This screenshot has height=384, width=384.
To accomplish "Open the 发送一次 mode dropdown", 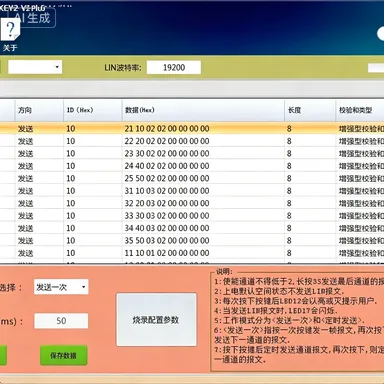I will pyautogui.click(x=61, y=287).
